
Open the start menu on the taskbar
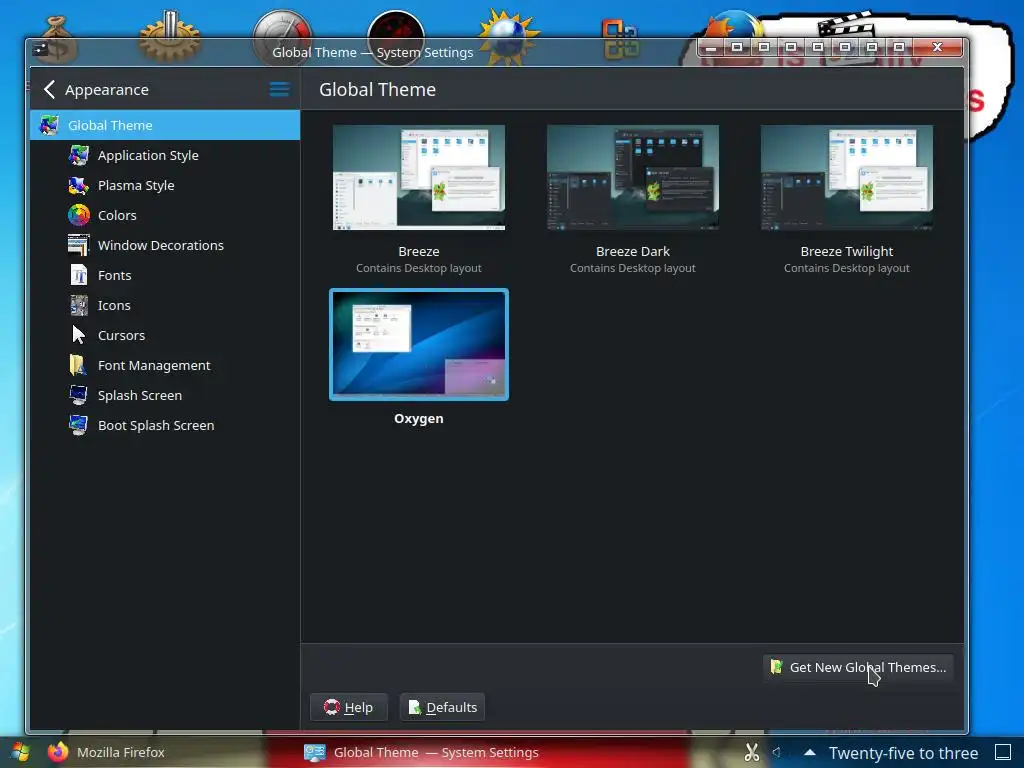(20, 752)
